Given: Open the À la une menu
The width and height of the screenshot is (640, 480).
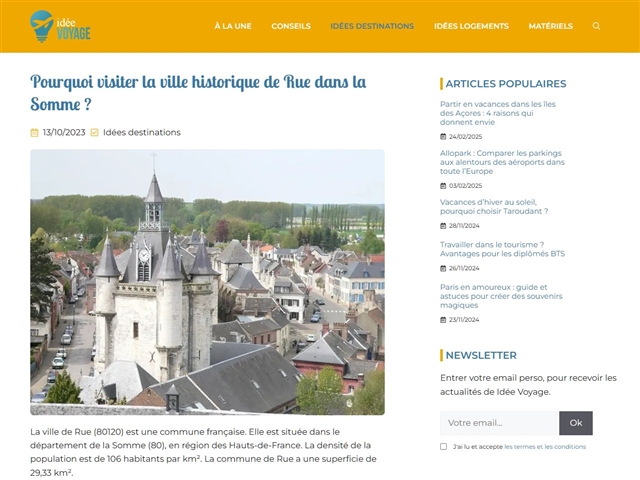Looking at the screenshot, I should click(x=233, y=26).
